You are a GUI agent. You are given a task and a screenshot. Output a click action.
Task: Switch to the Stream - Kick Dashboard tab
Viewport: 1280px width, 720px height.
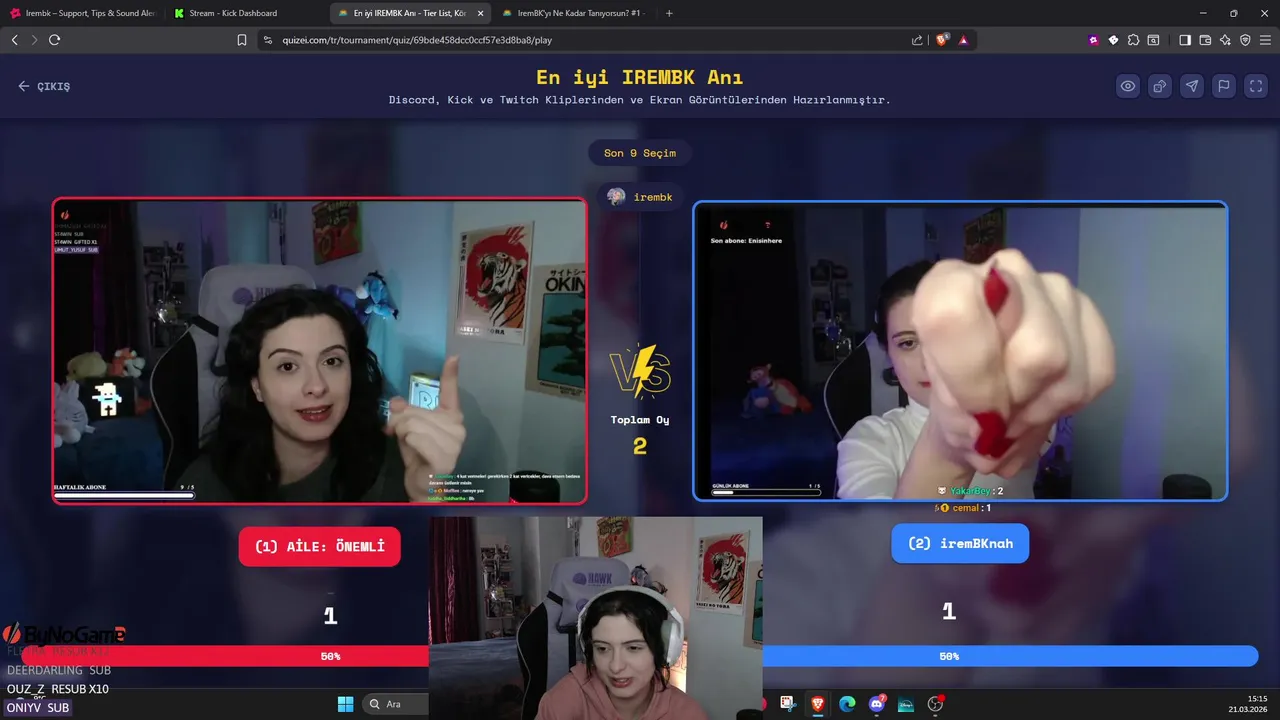[245, 13]
